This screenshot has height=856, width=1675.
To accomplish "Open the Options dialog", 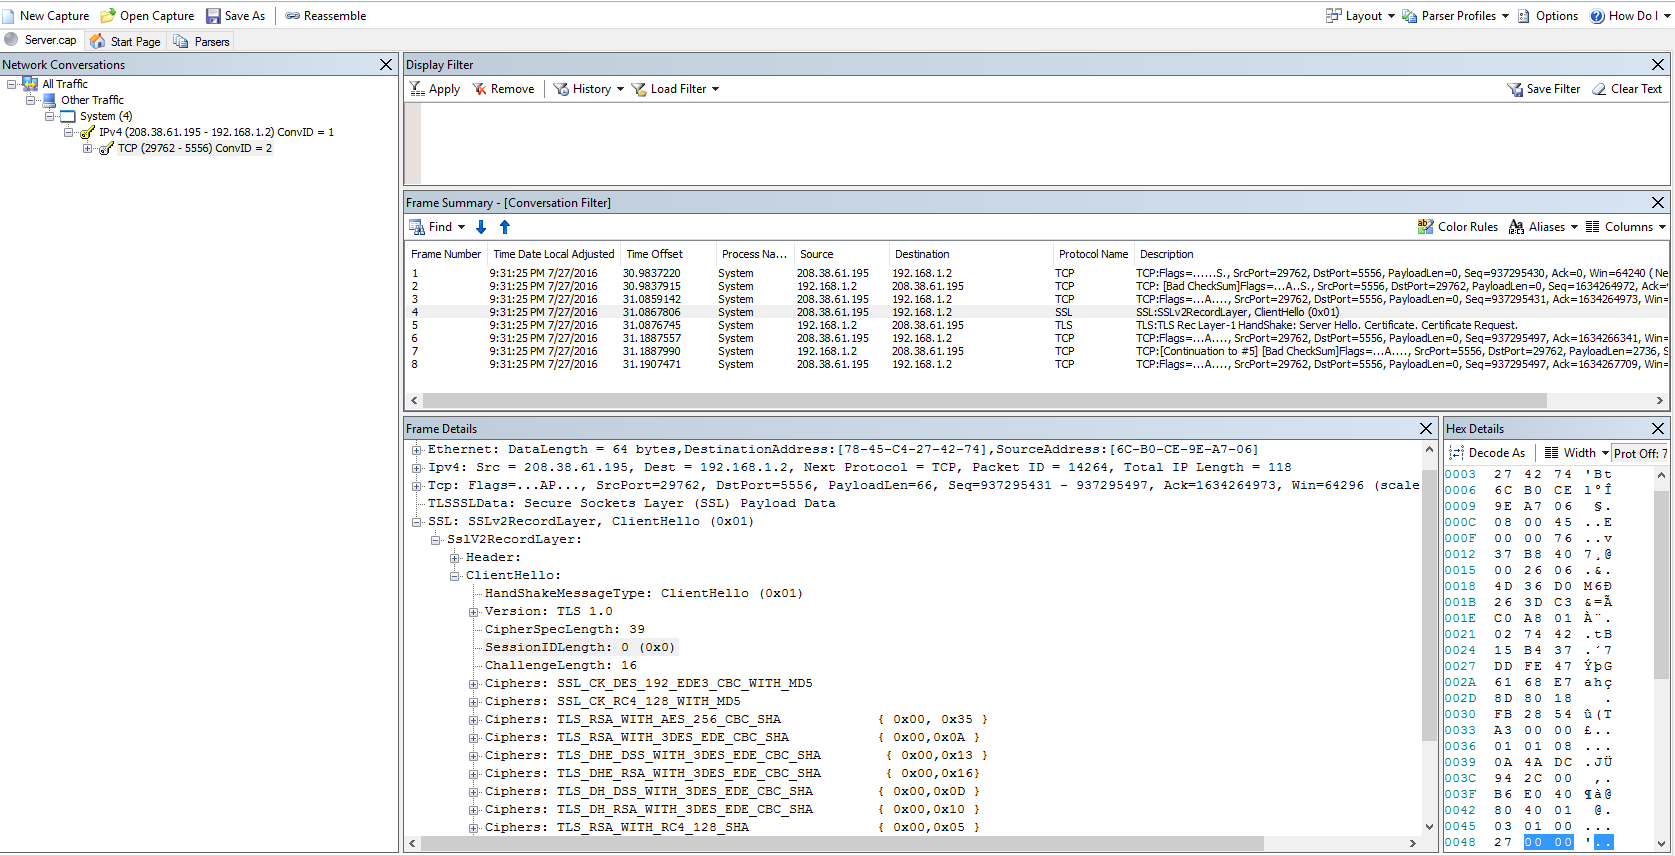I will tap(1548, 16).
